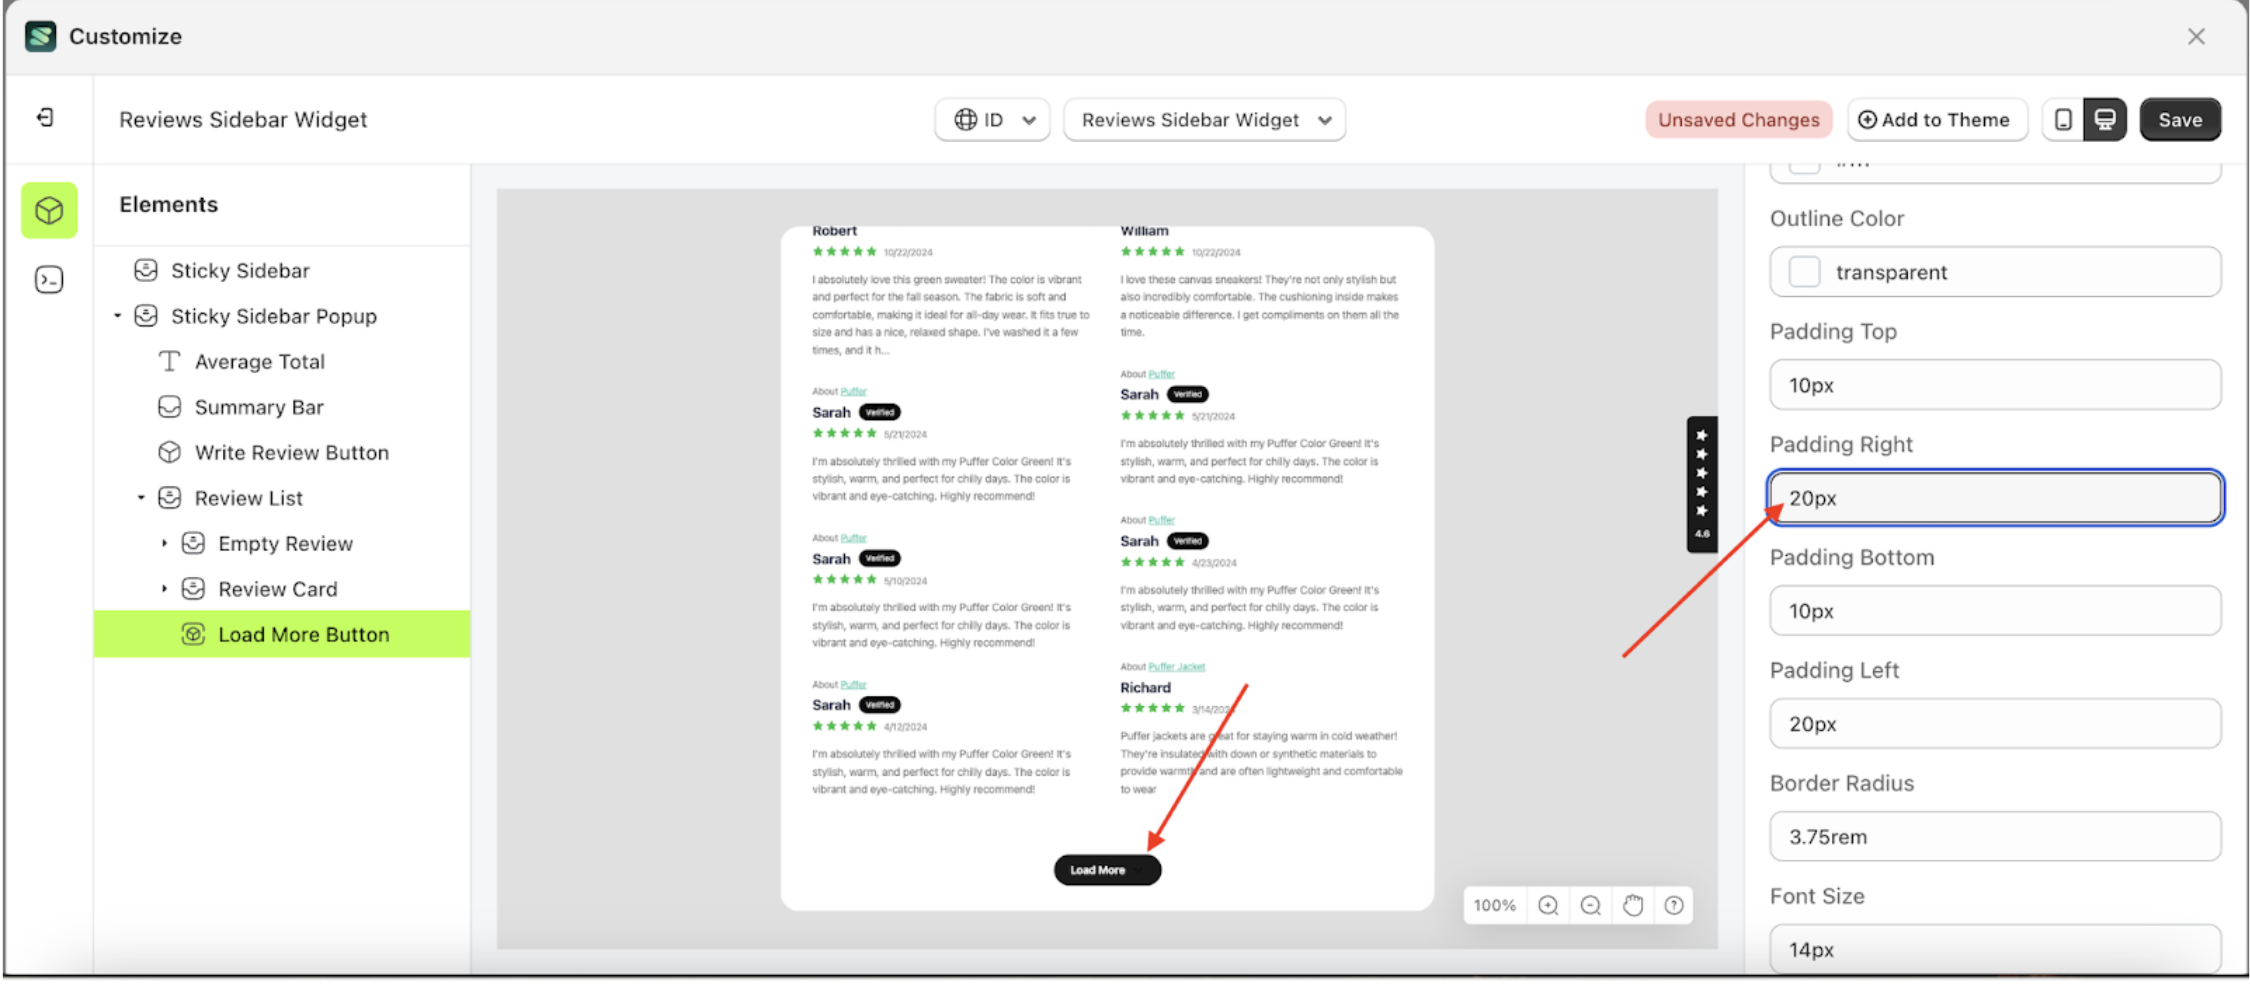Switch preview to mobile with the phone icon
2250x988 pixels.
click(x=2062, y=119)
